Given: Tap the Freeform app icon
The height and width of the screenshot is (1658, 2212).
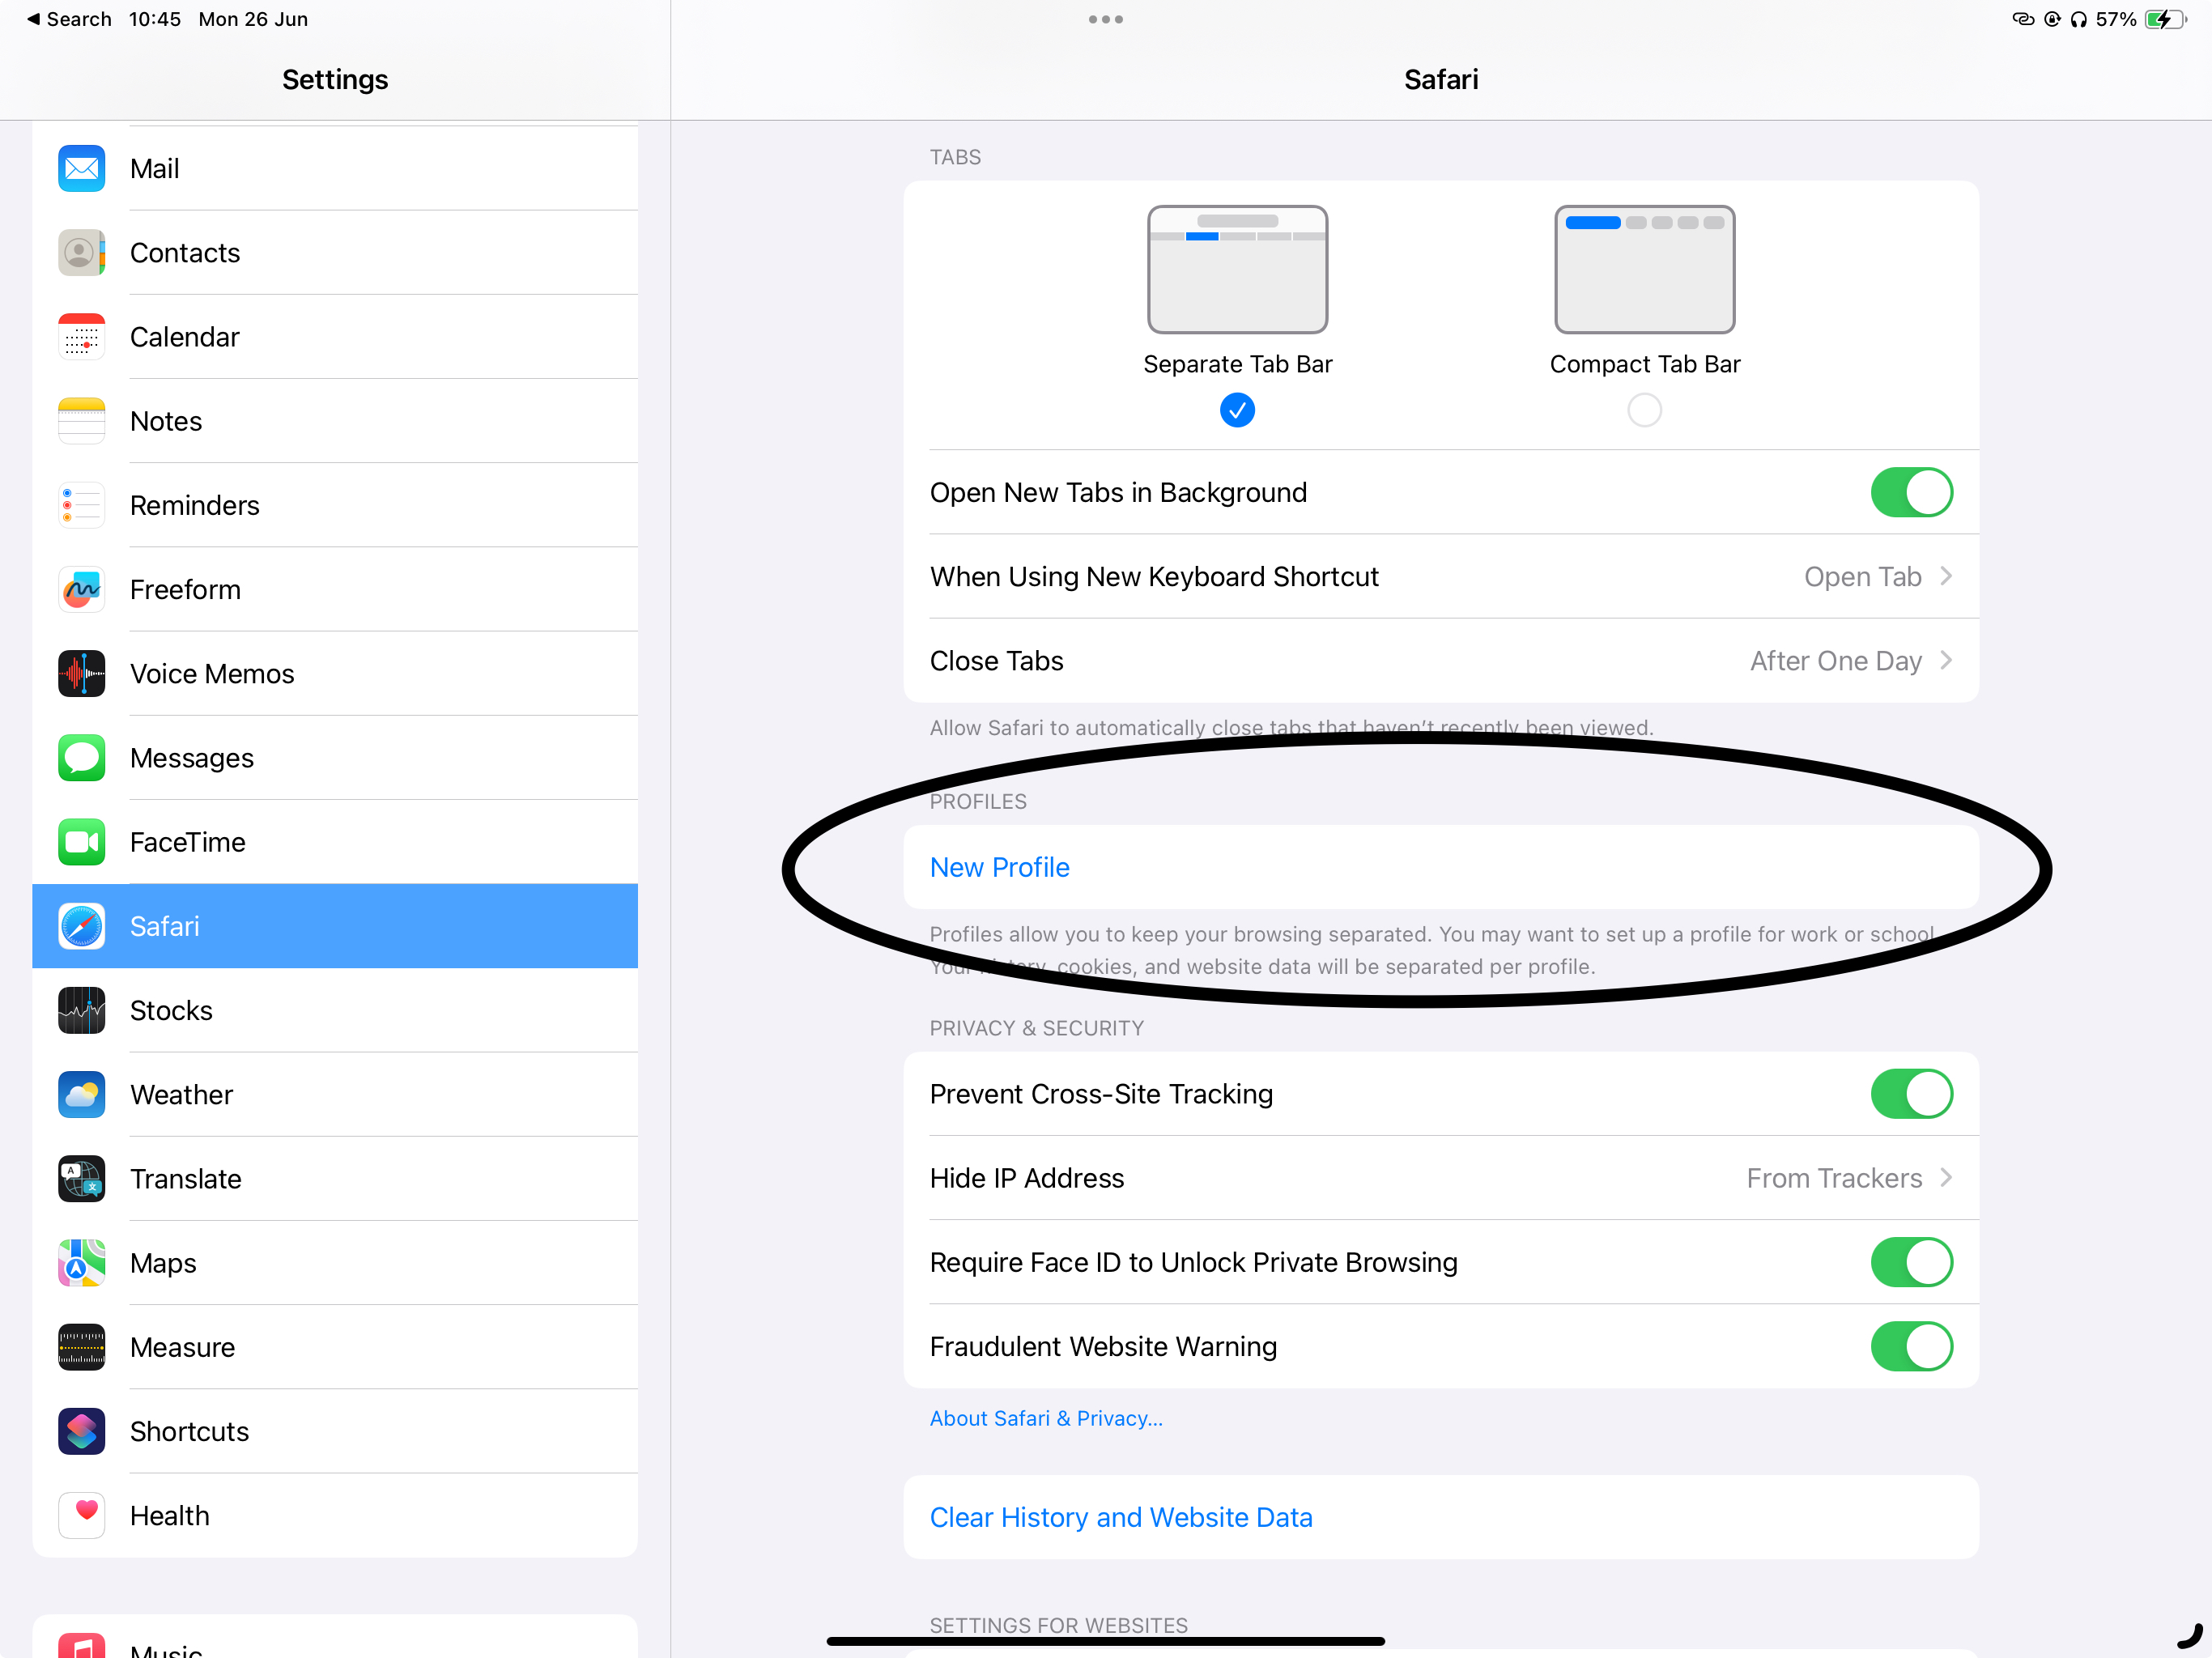Looking at the screenshot, I should point(81,589).
